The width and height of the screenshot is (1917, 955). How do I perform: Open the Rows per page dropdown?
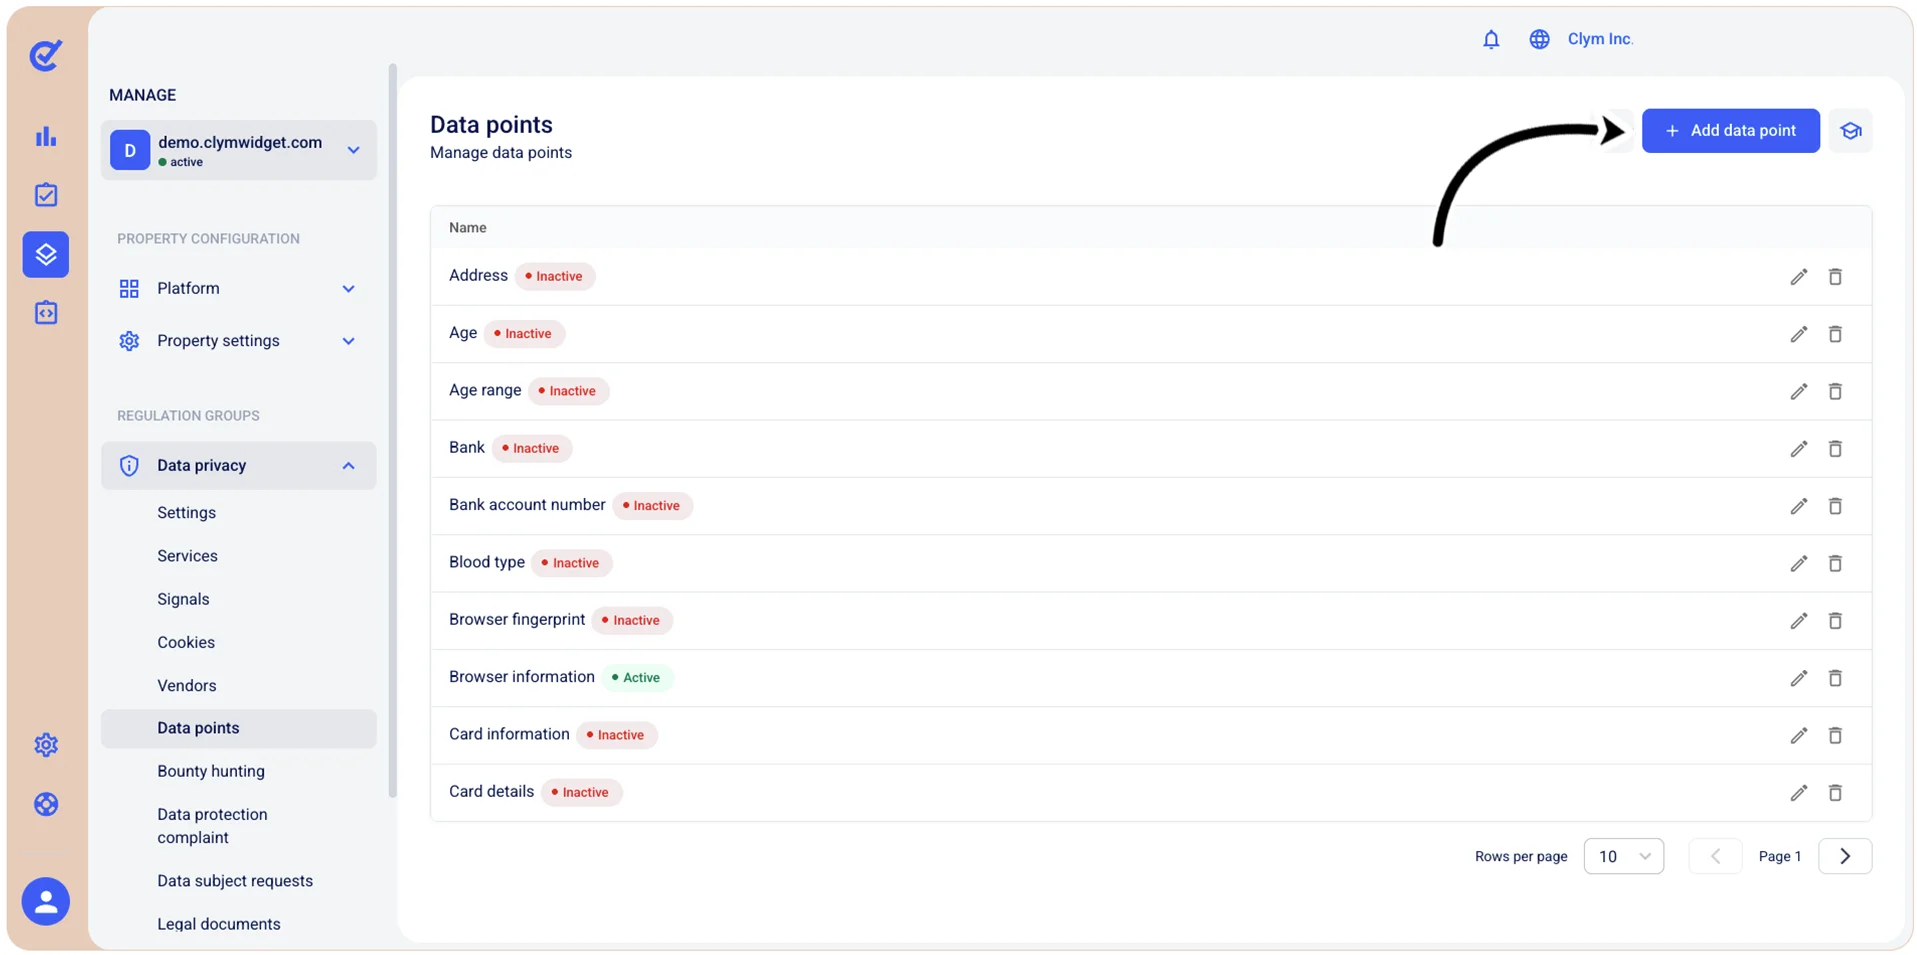pos(1623,856)
